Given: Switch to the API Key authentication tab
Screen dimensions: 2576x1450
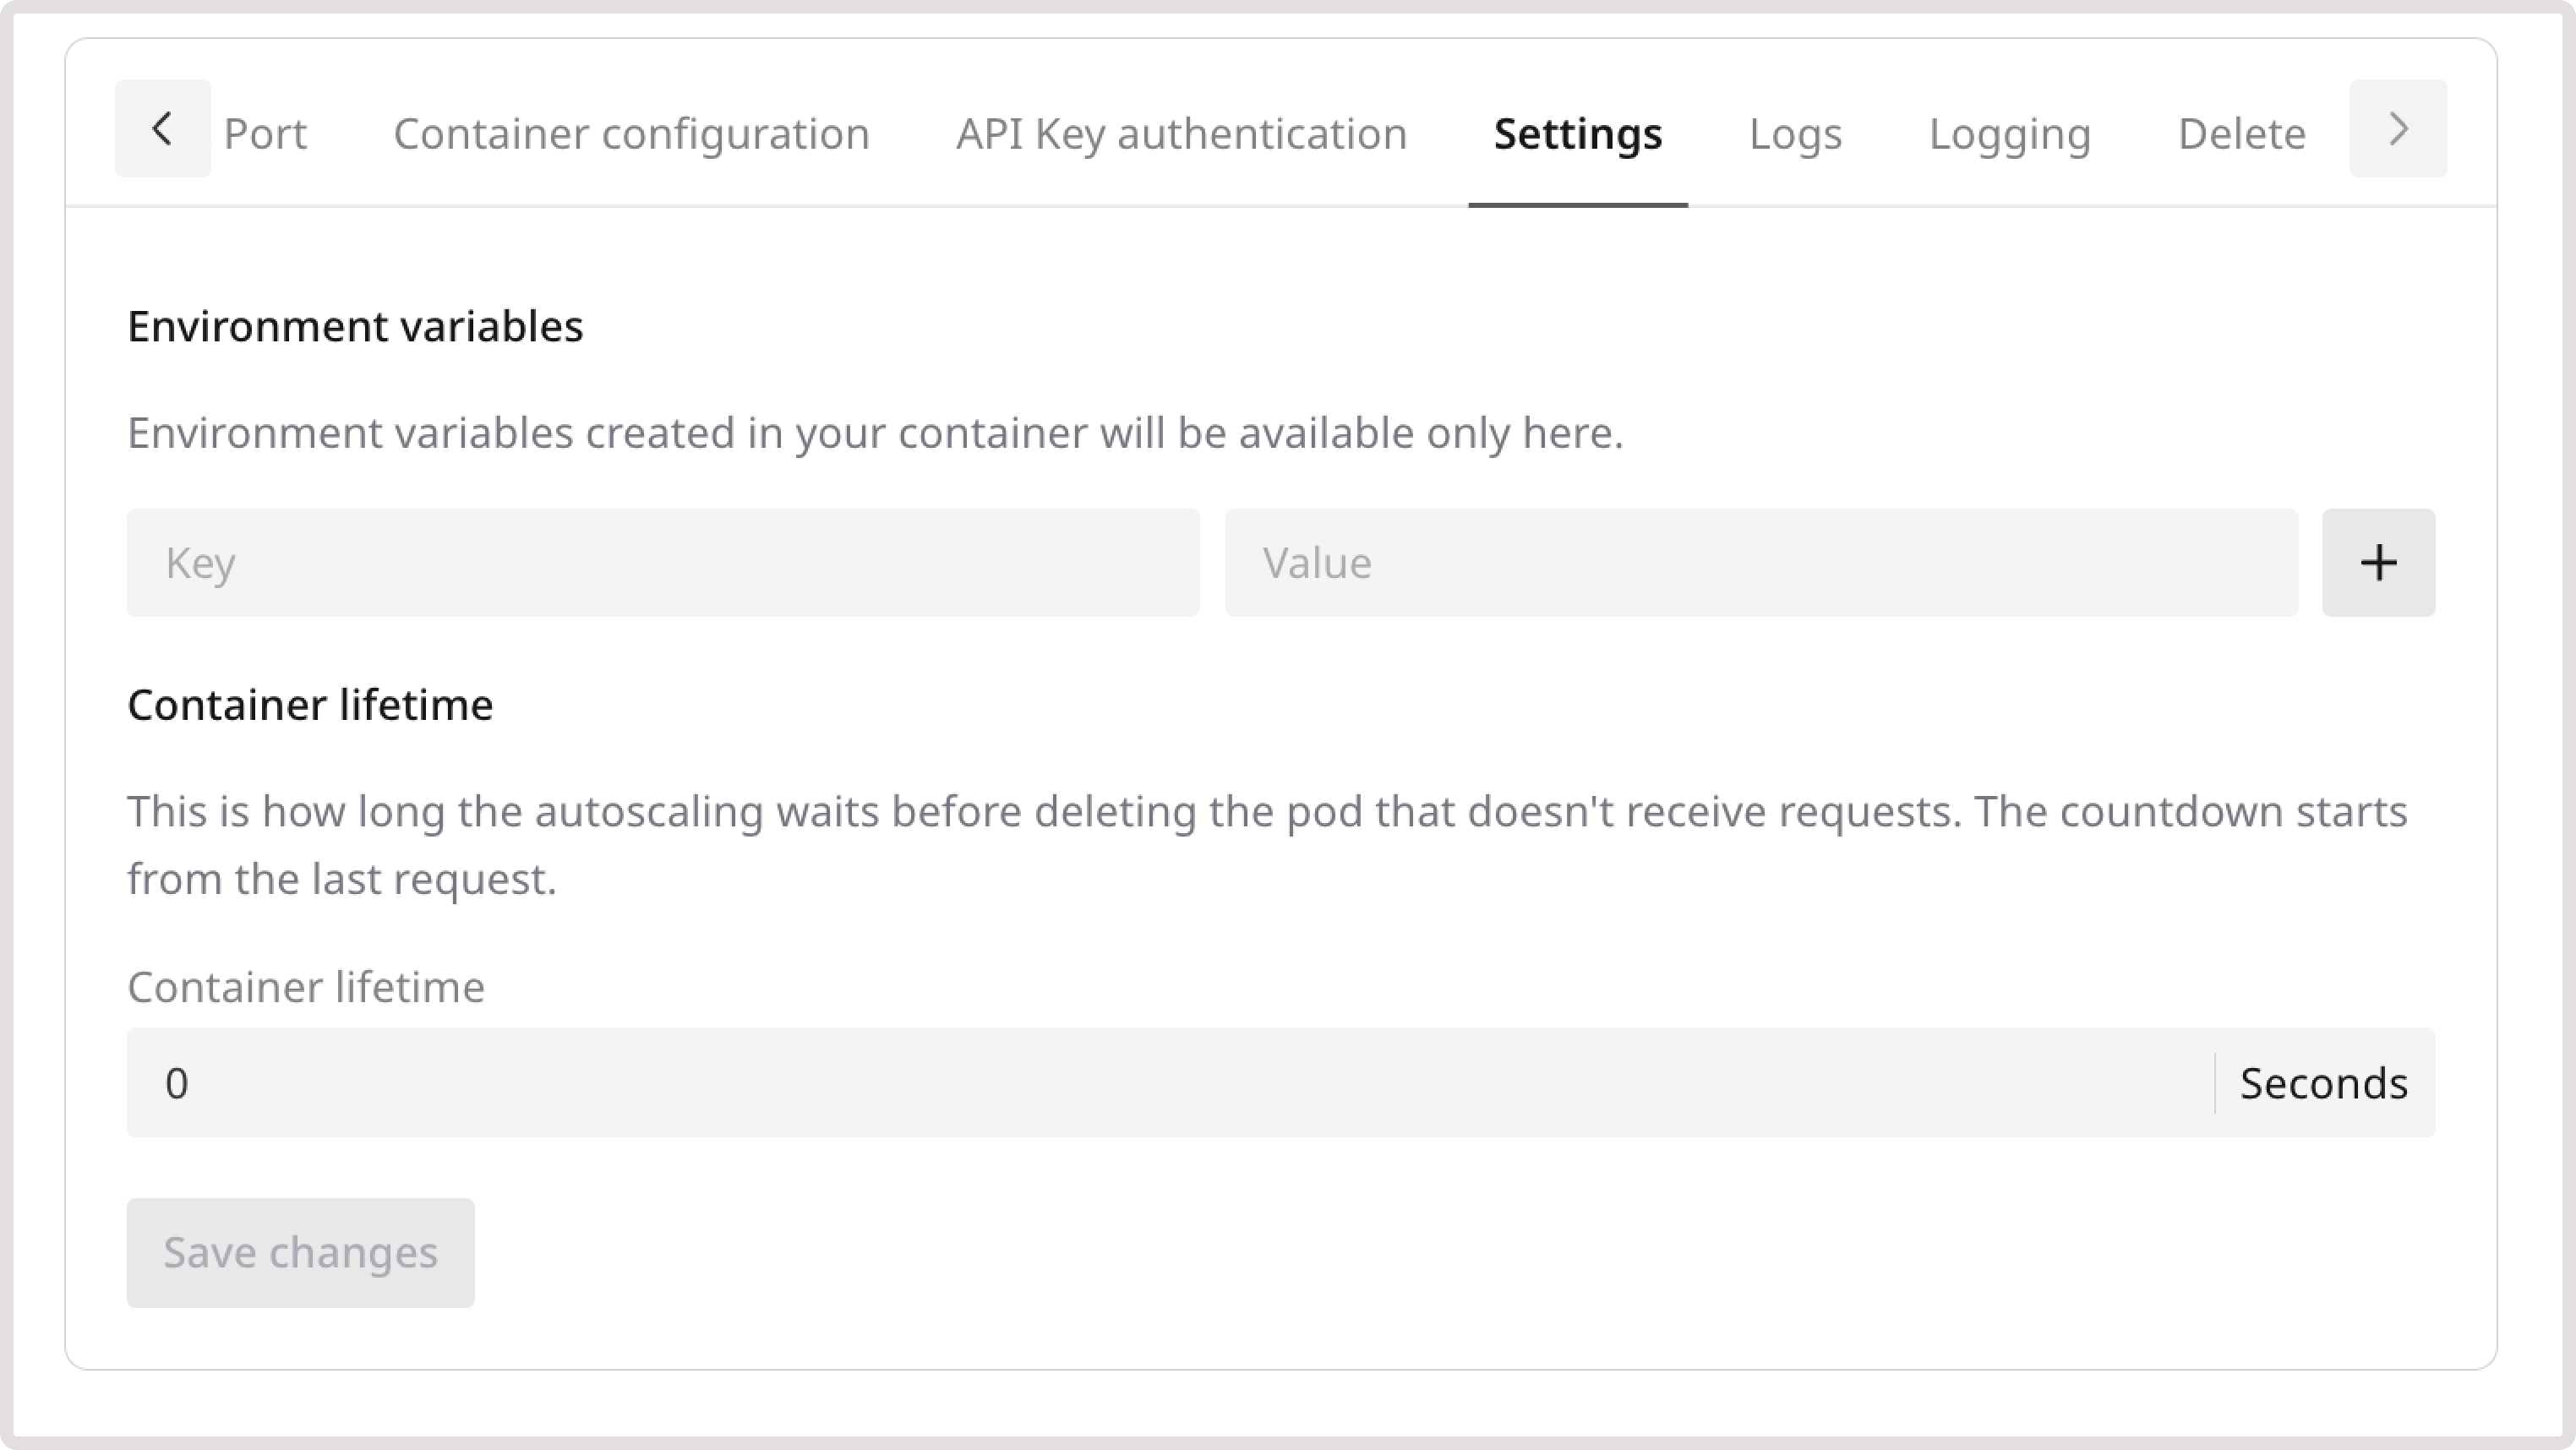Looking at the screenshot, I should [1182, 133].
